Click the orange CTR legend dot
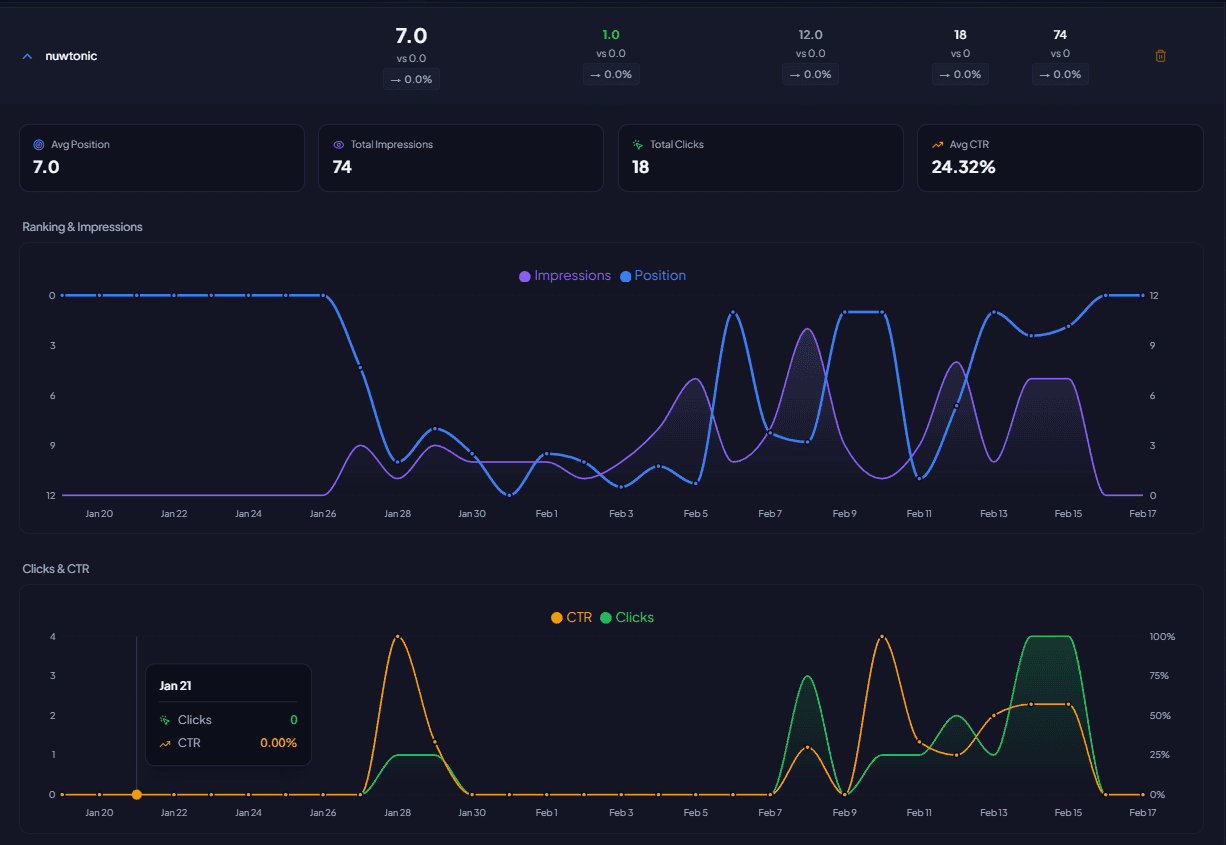The image size is (1226, 845). (x=556, y=617)
